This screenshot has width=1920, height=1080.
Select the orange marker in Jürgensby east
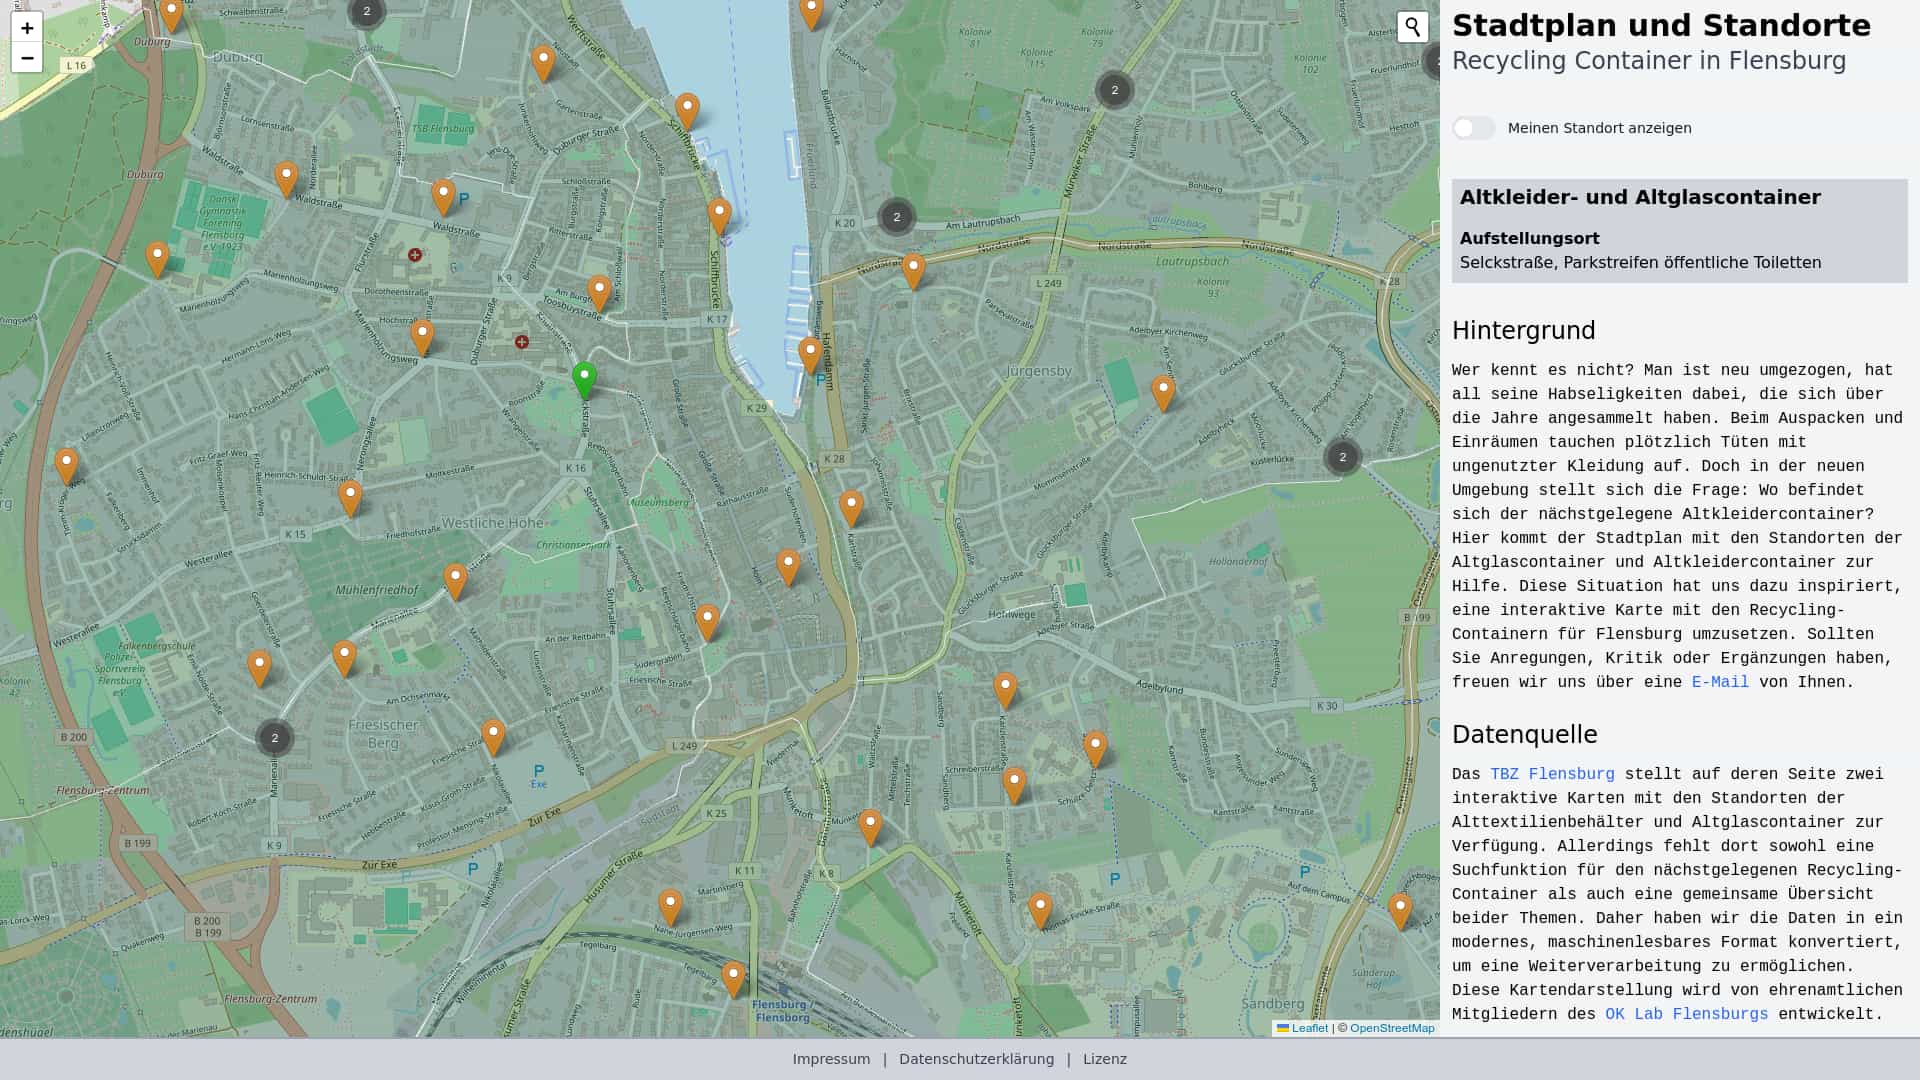click(x=1162, y=392)
